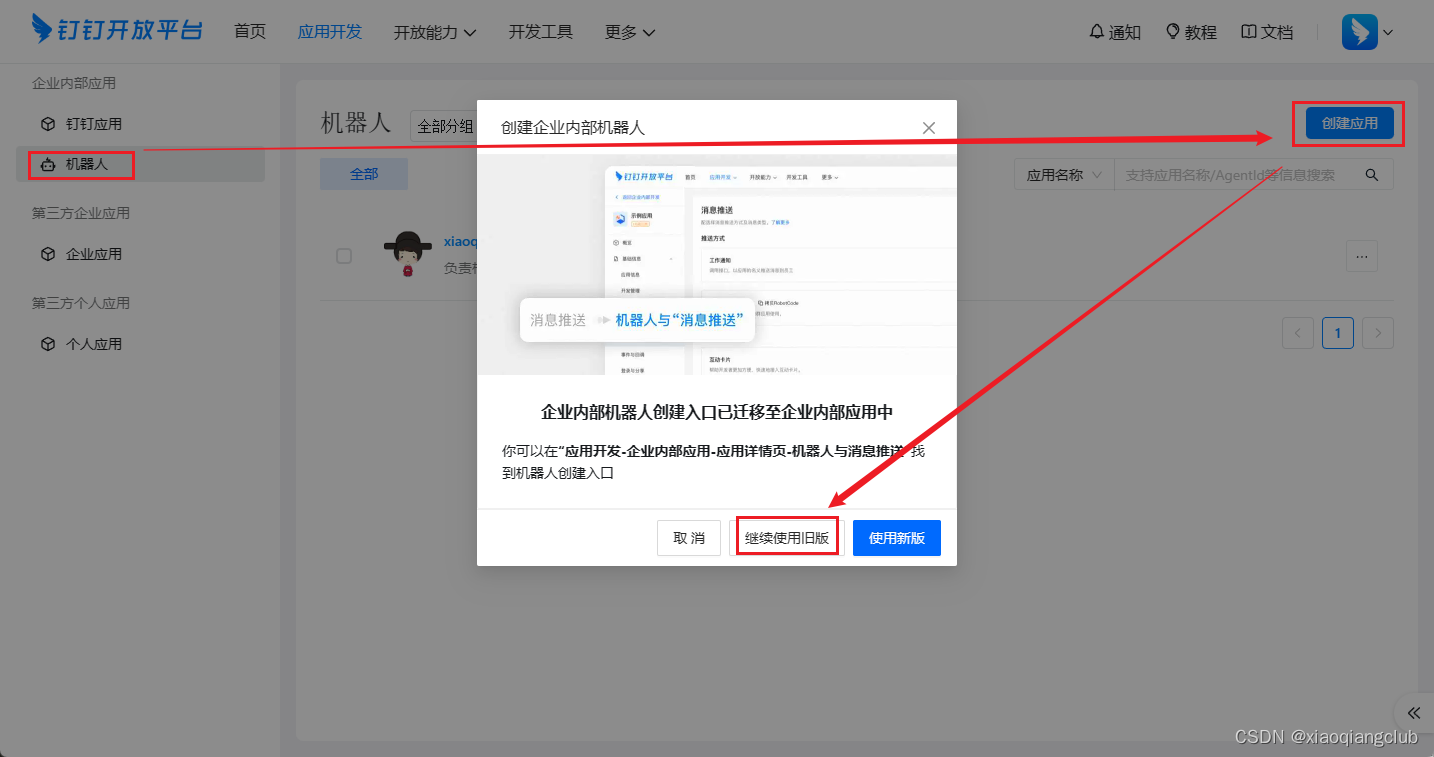Click the DingTalk Open Platform logo
The width and height of the screenshot is (1434, 757).
pos(117,30)
